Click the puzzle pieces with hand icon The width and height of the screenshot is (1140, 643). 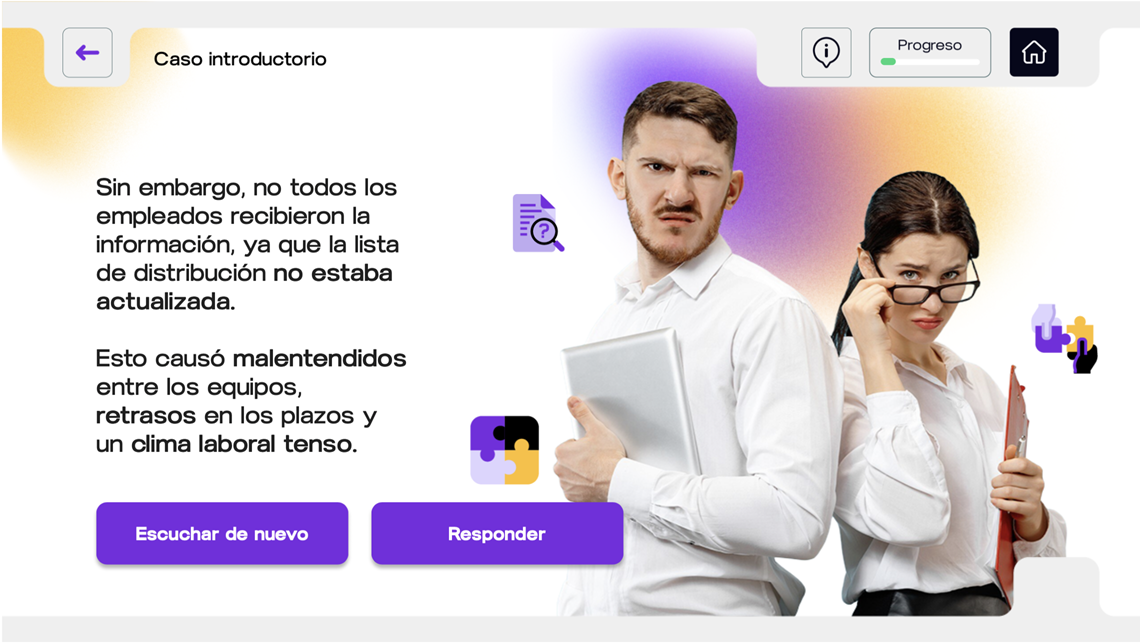coord(1064,339)
